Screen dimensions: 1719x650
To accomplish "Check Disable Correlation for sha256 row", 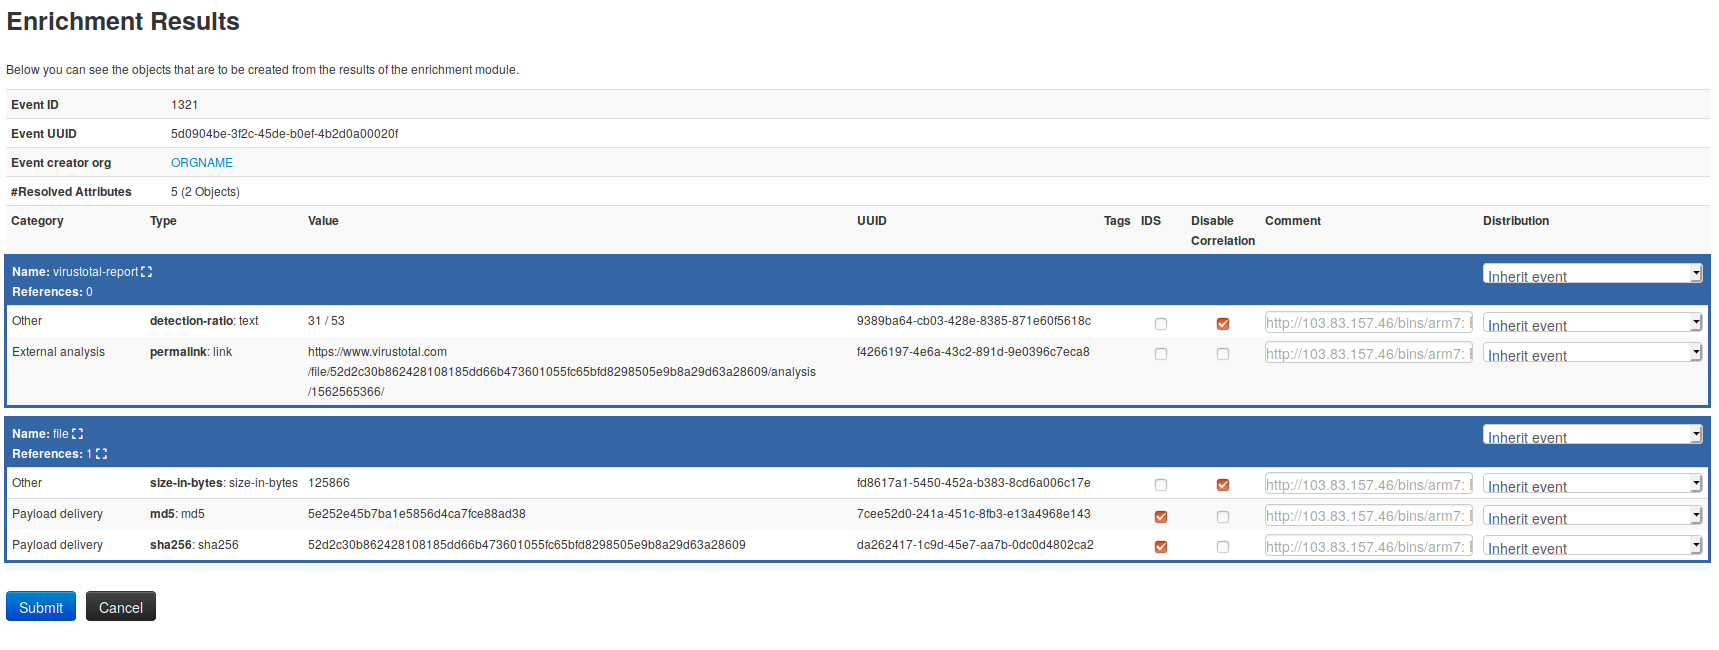I will pos(1223,547).
